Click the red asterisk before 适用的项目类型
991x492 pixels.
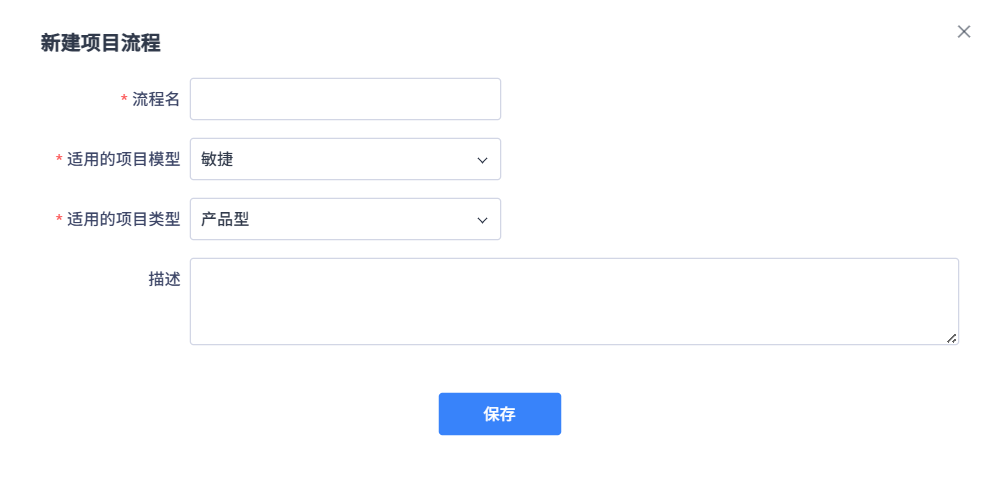point(59,220)
